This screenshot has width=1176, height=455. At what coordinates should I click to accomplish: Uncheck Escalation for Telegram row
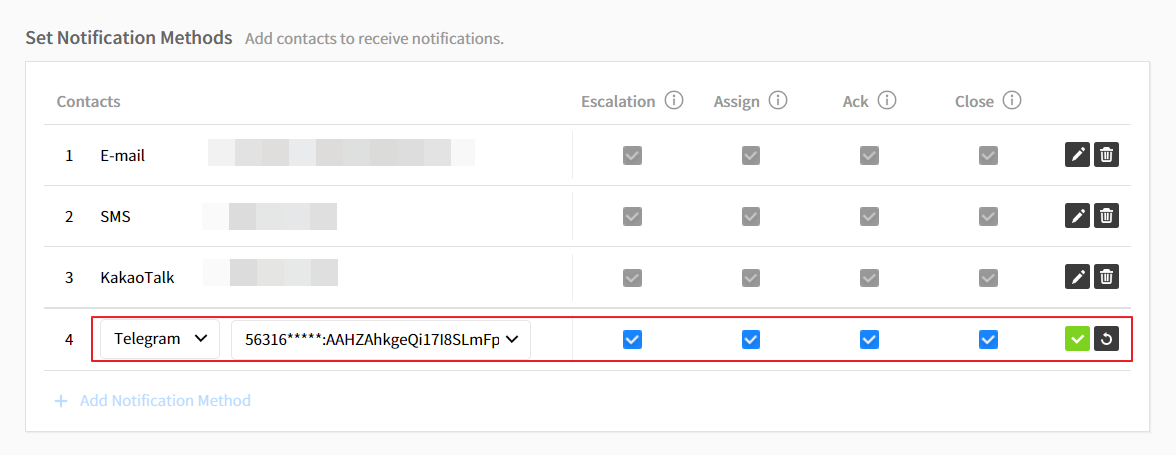tap(632, 340)
